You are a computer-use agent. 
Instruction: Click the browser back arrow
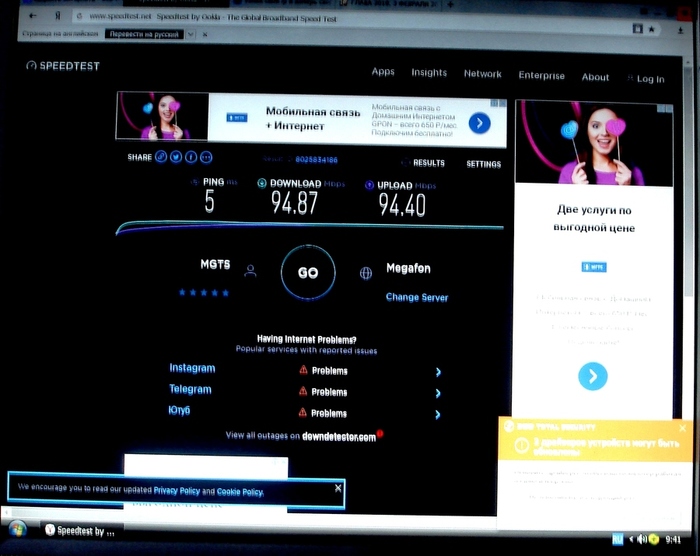(33, 16)
